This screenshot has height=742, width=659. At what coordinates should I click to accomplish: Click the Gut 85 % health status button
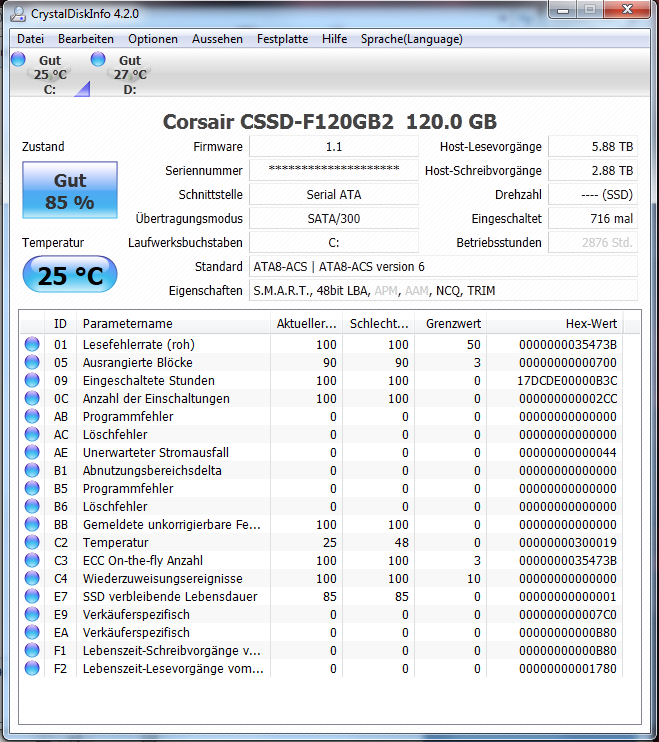[x=70, y=190]
